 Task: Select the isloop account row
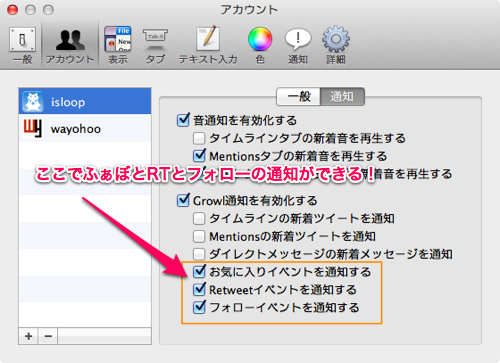coord(85,101)
